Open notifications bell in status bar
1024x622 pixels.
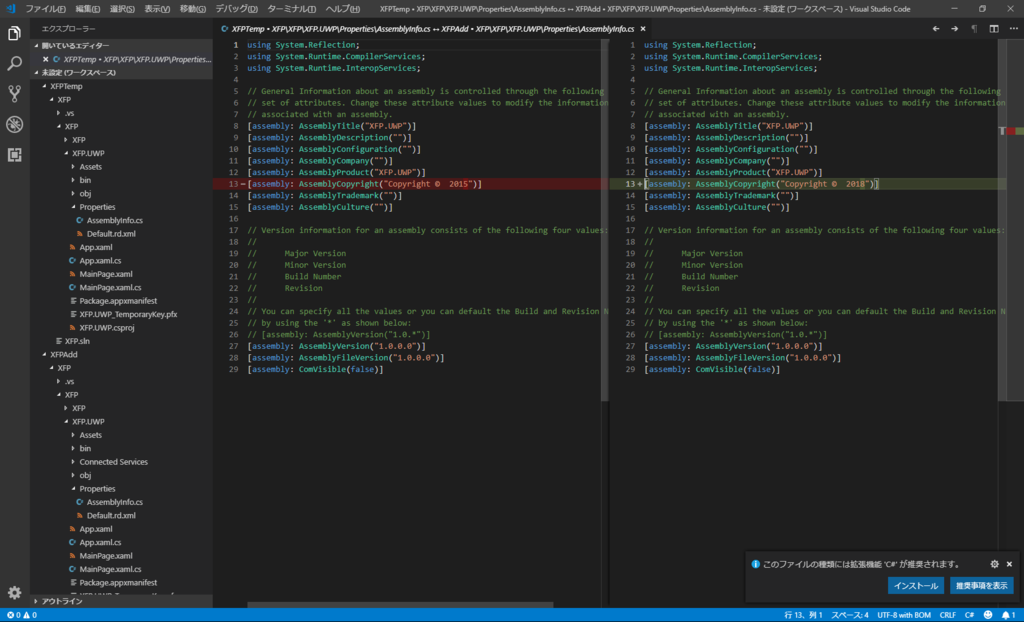(x=1008, y=615)
